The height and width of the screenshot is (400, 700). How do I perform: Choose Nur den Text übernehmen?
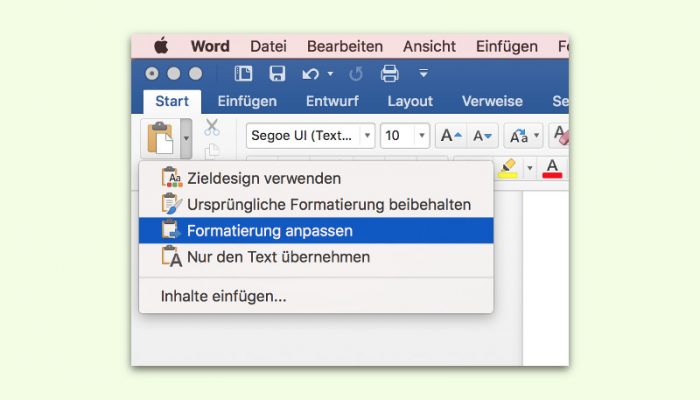tap(316, 257)
